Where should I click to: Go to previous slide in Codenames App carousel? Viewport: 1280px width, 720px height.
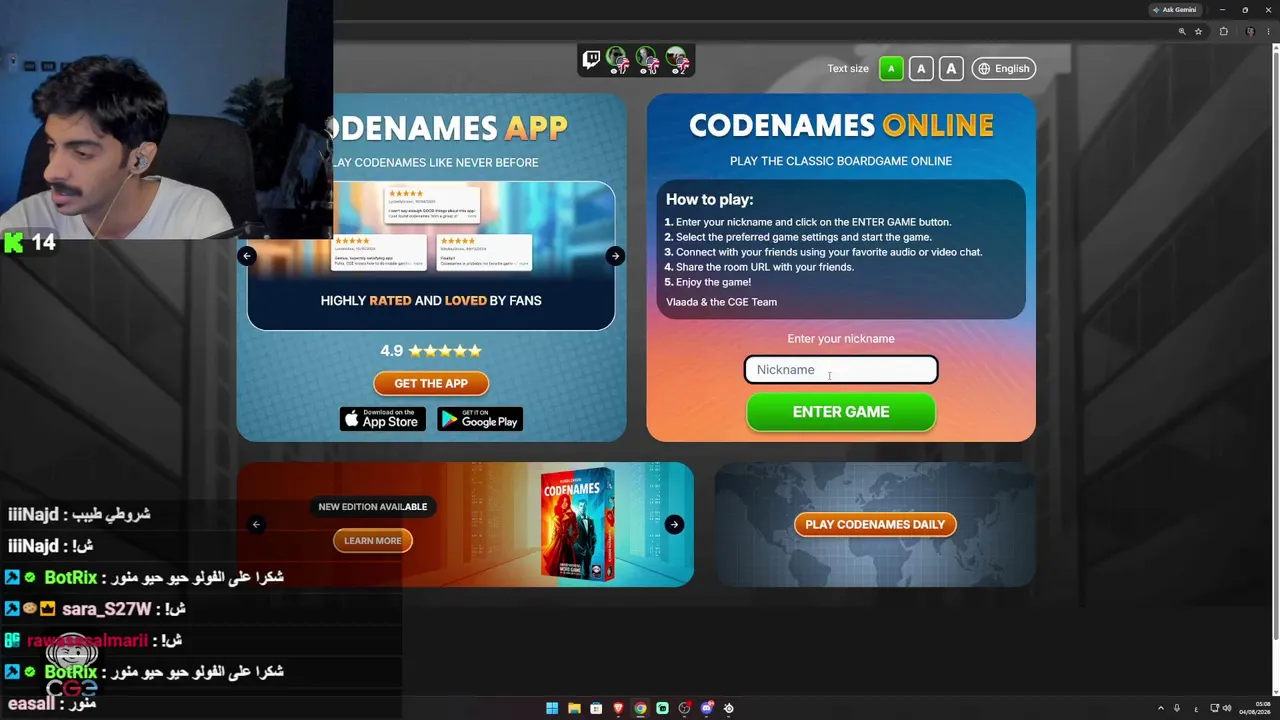point(247,256)
